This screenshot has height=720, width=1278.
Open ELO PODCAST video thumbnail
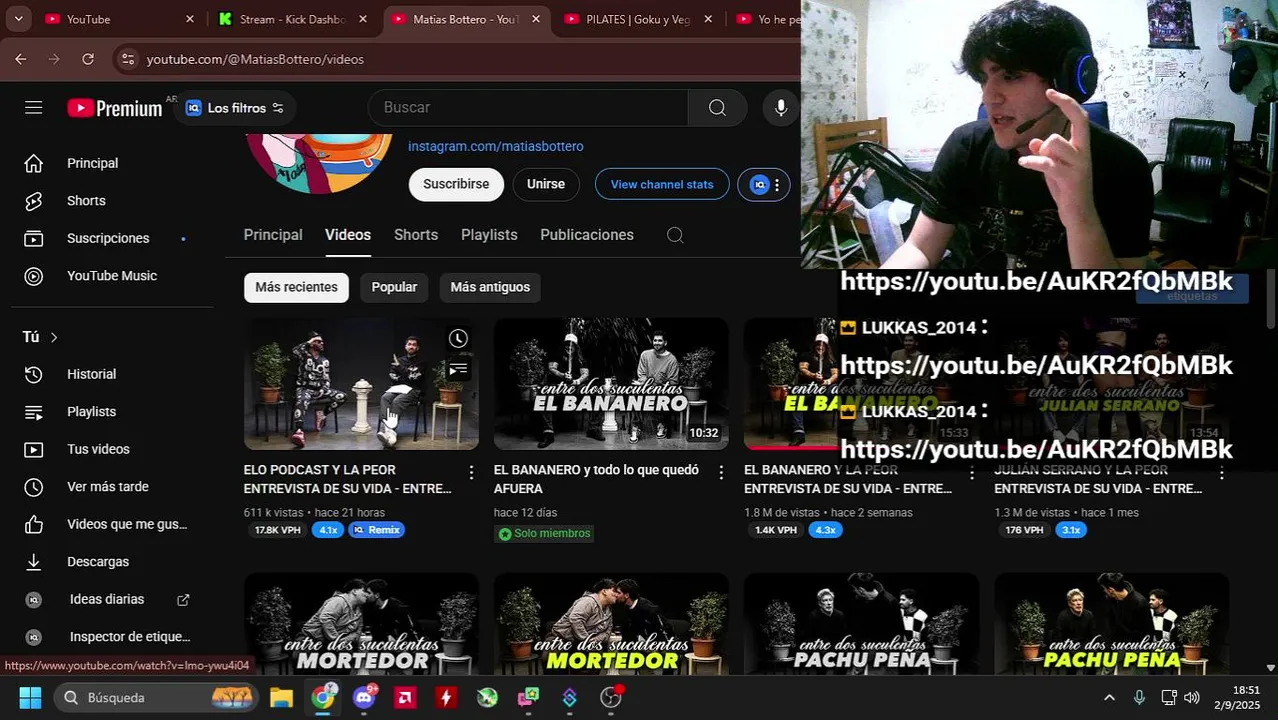[361, 384]
